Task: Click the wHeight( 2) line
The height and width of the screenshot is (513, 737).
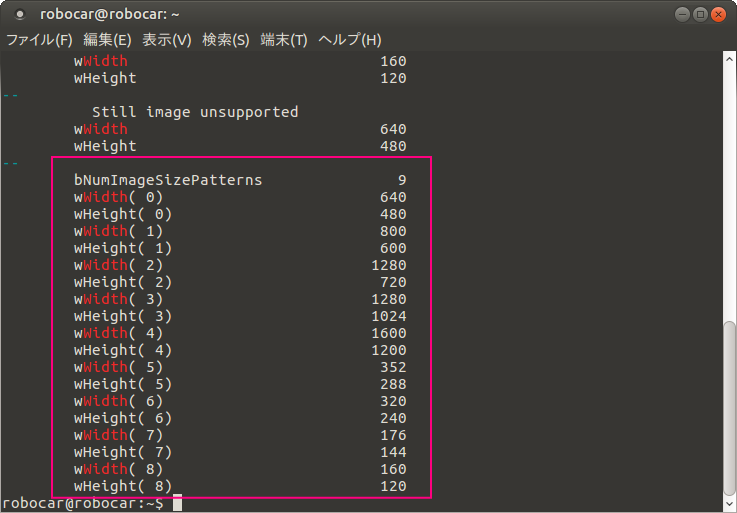Action: coord(240,282)
